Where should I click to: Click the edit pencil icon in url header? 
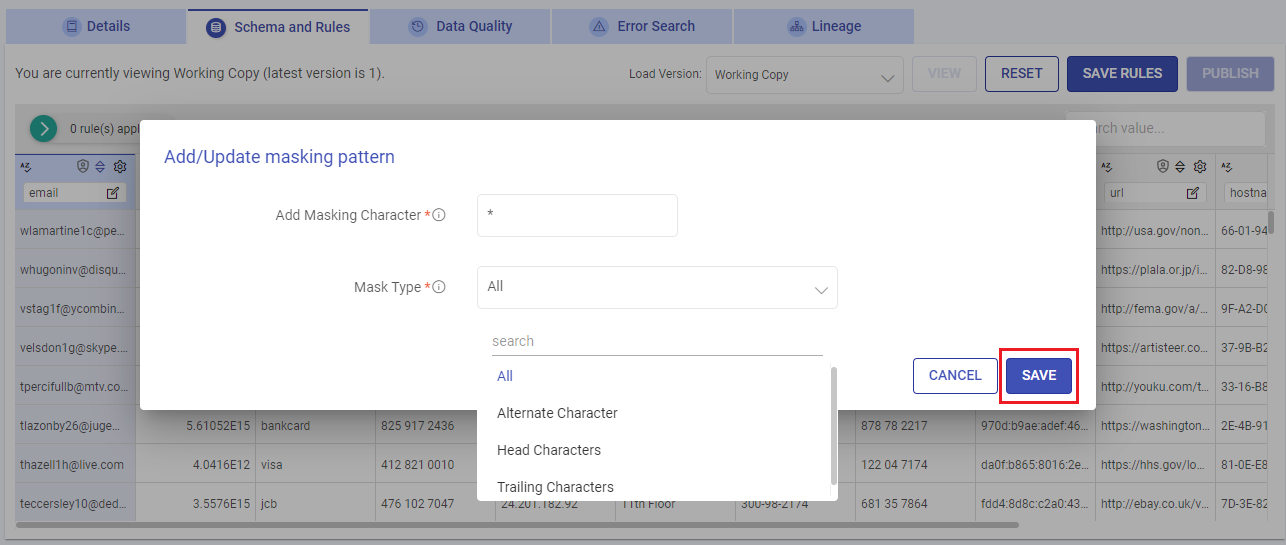tap(1192, 192)
